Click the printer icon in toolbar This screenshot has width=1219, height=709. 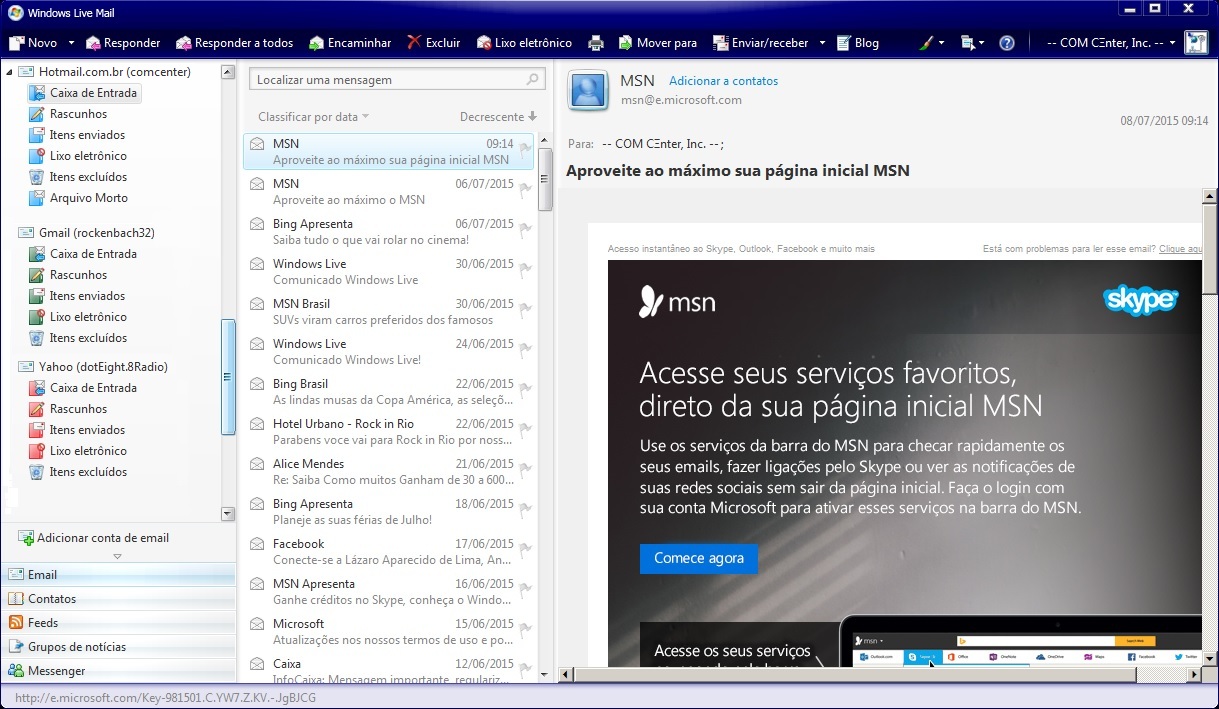coord(596,43)
